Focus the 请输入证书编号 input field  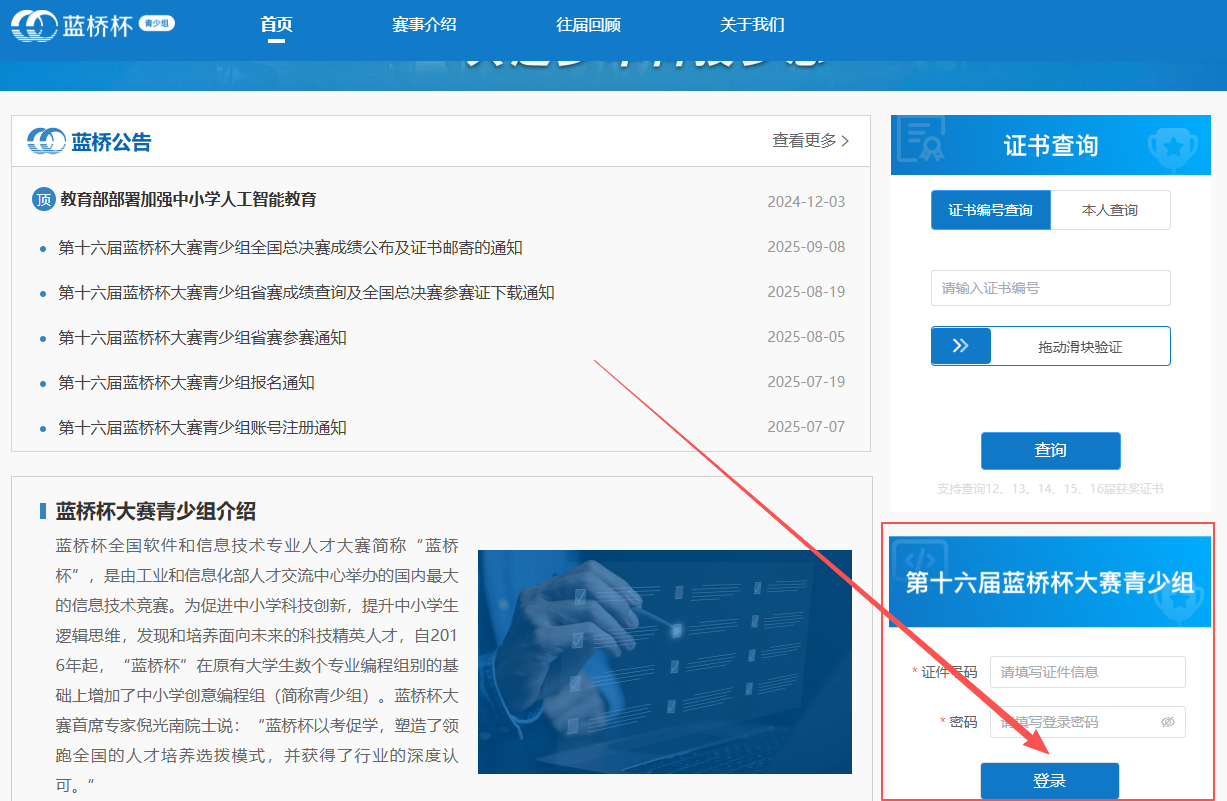tap(1050, 288)
